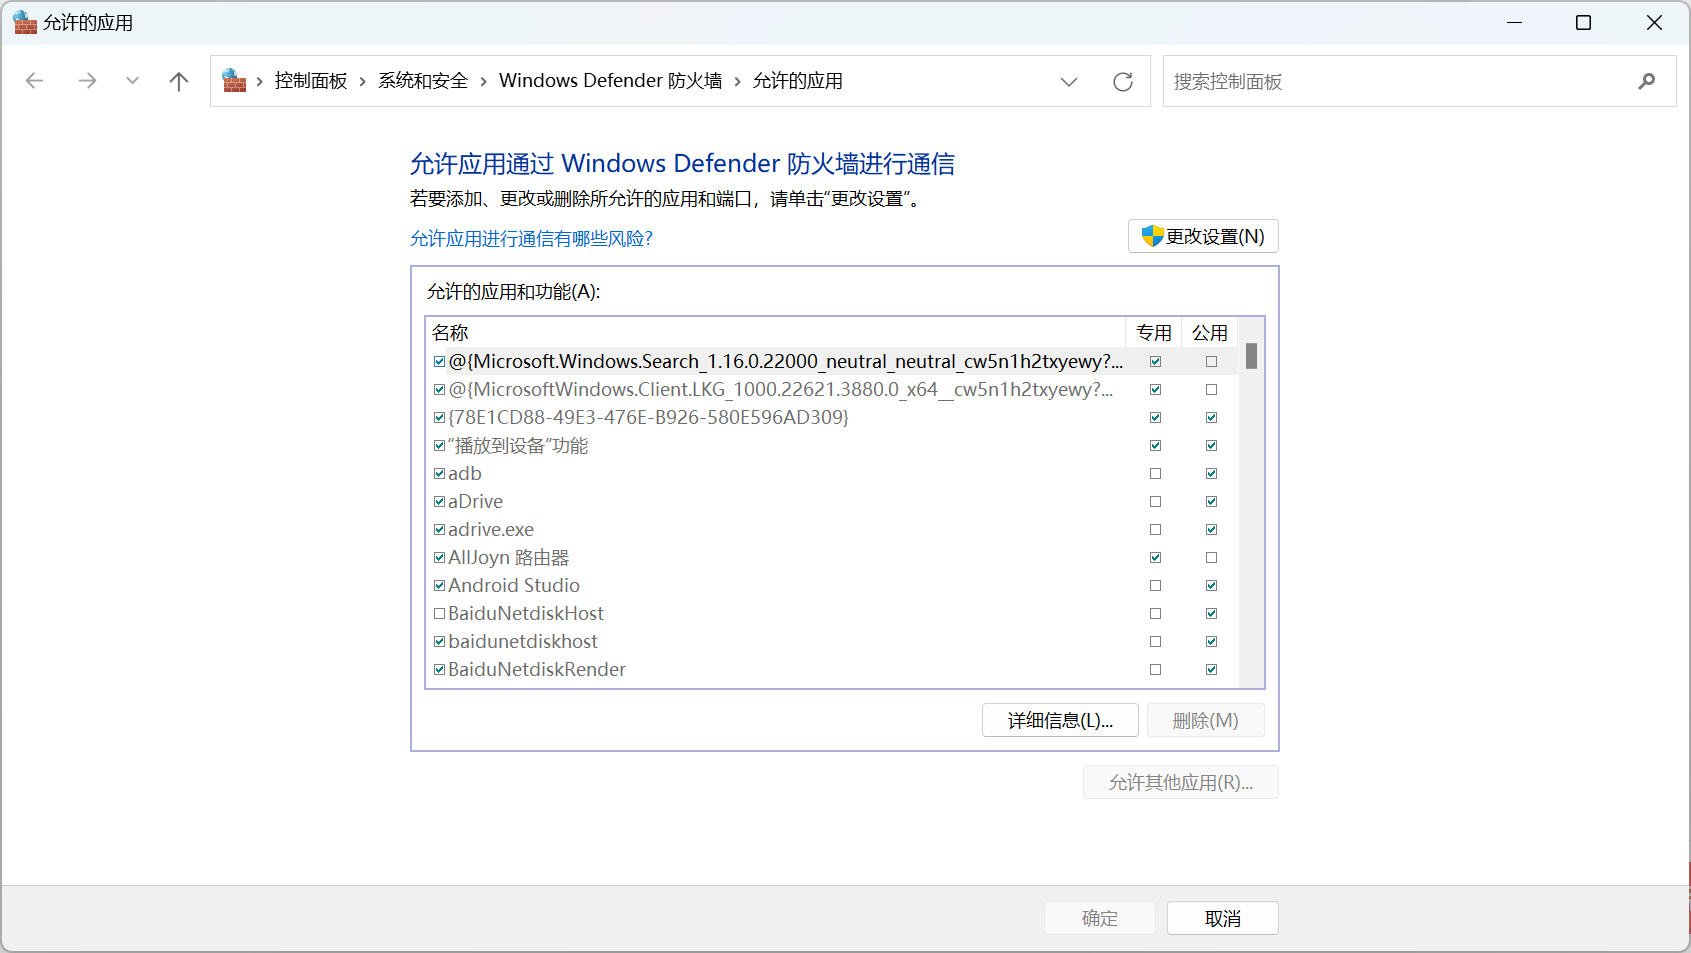Expand chevron after 系统和安全 breadcrumb
Image resolution: width=1691 pixels, height=953 pixels.
point(483,82)
